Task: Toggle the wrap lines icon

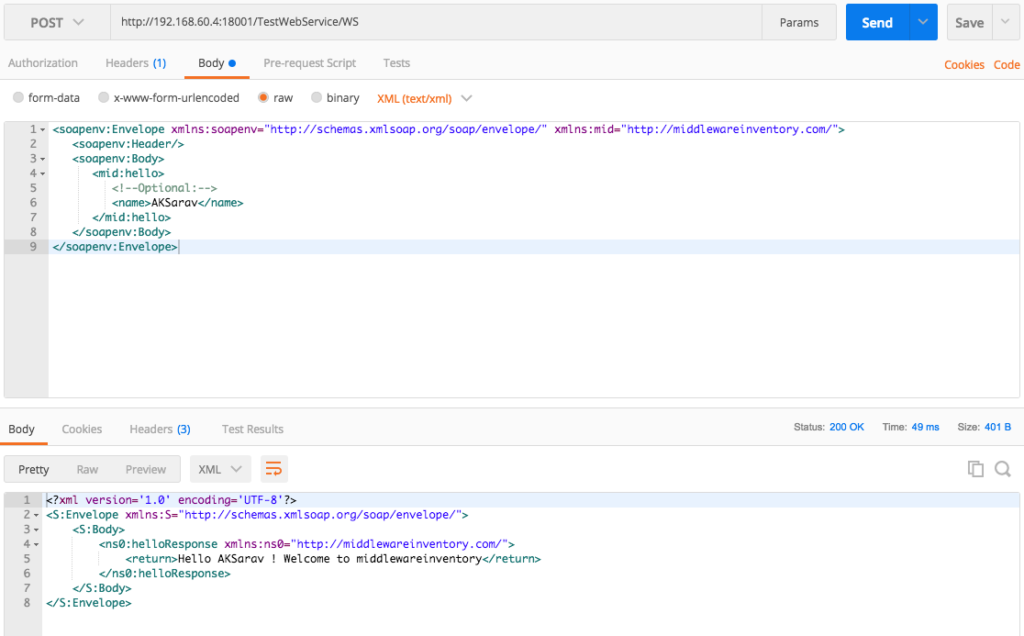Action: tap(273, 469)
